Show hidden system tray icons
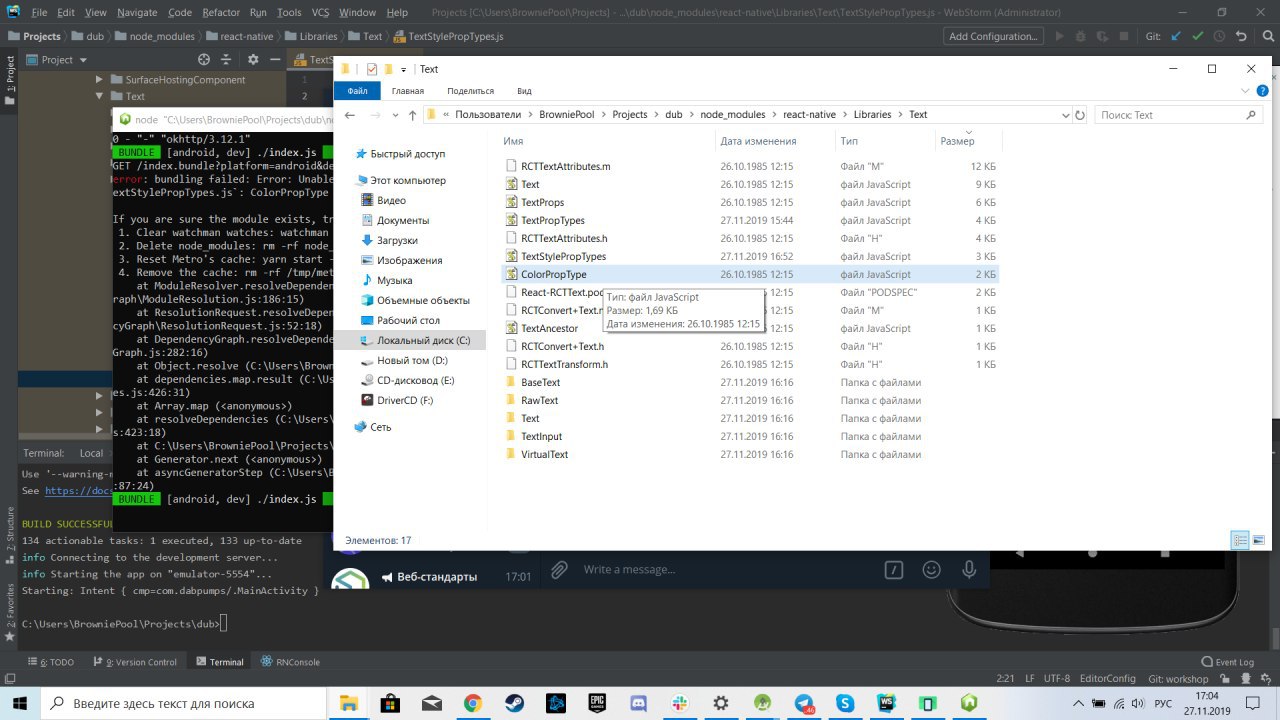Viewport: 1280px width, 720px height. tap(1076, 703)
